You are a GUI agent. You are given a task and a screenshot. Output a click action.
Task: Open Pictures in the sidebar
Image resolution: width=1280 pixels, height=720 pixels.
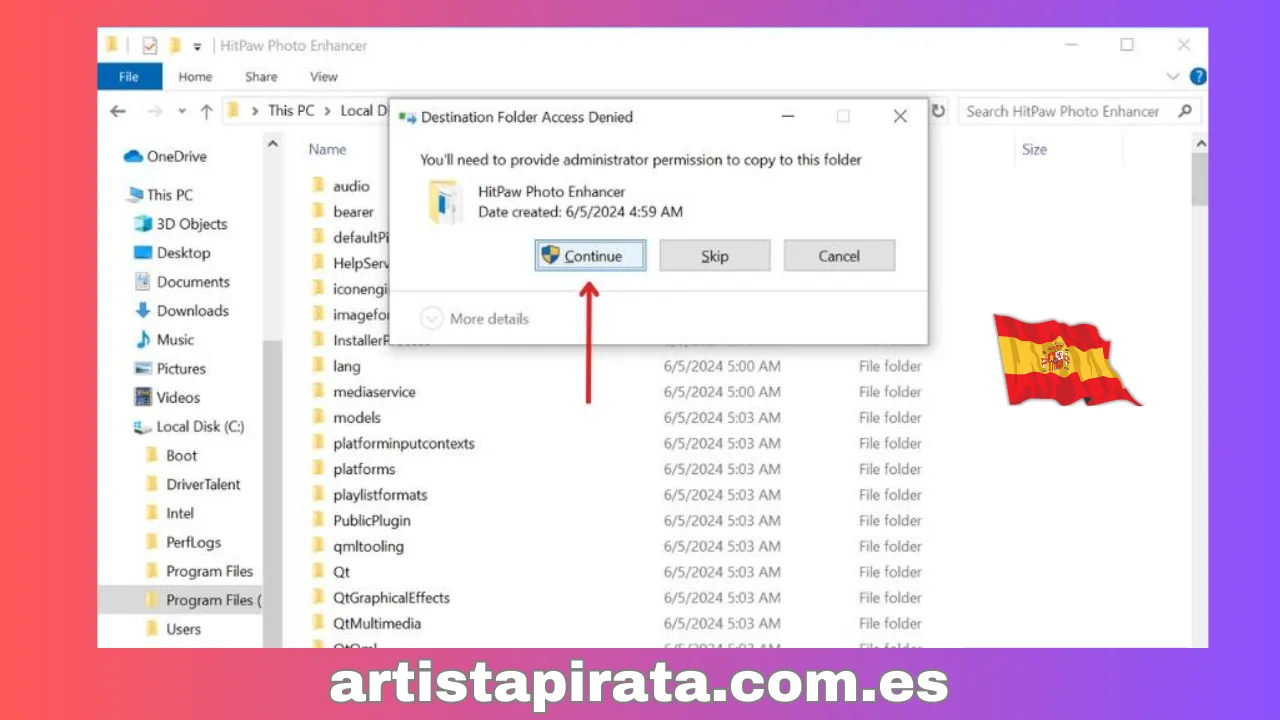click(x=170, y=369)
